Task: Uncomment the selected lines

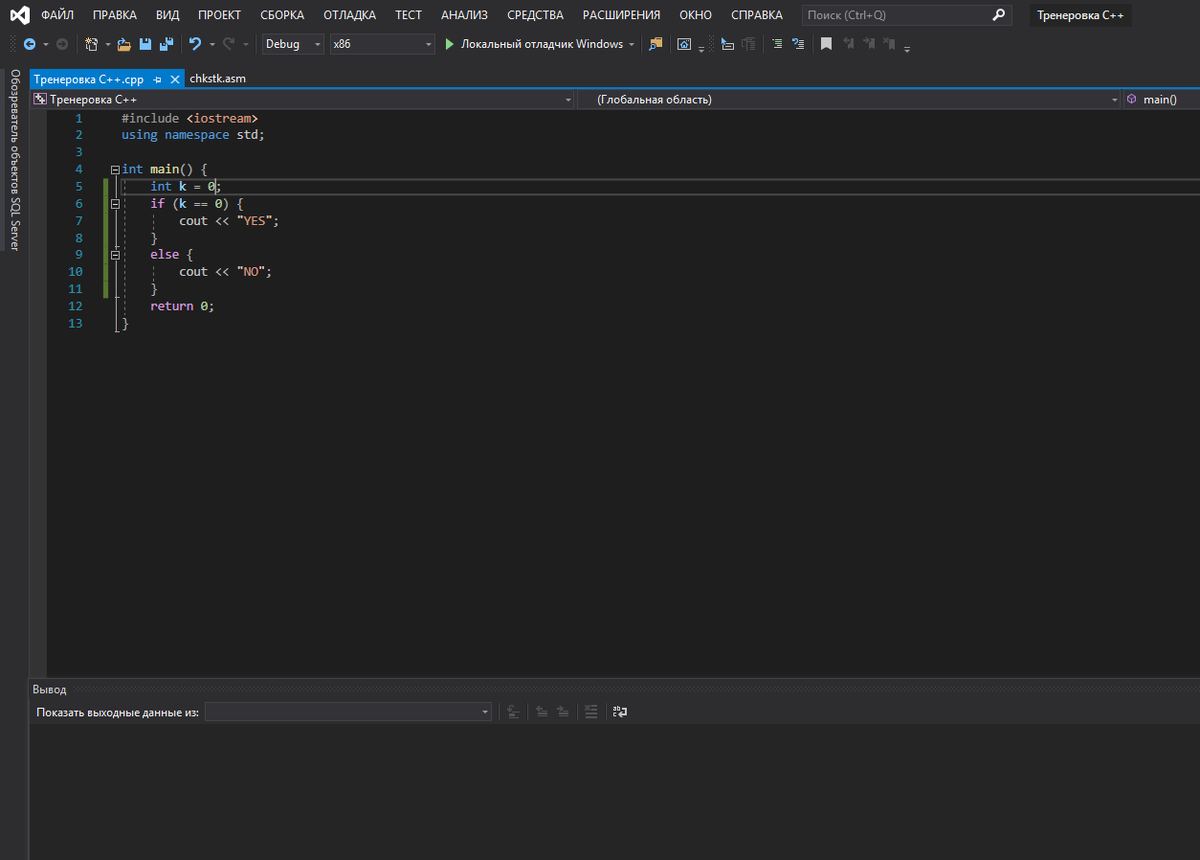Action: coord(798,44)
